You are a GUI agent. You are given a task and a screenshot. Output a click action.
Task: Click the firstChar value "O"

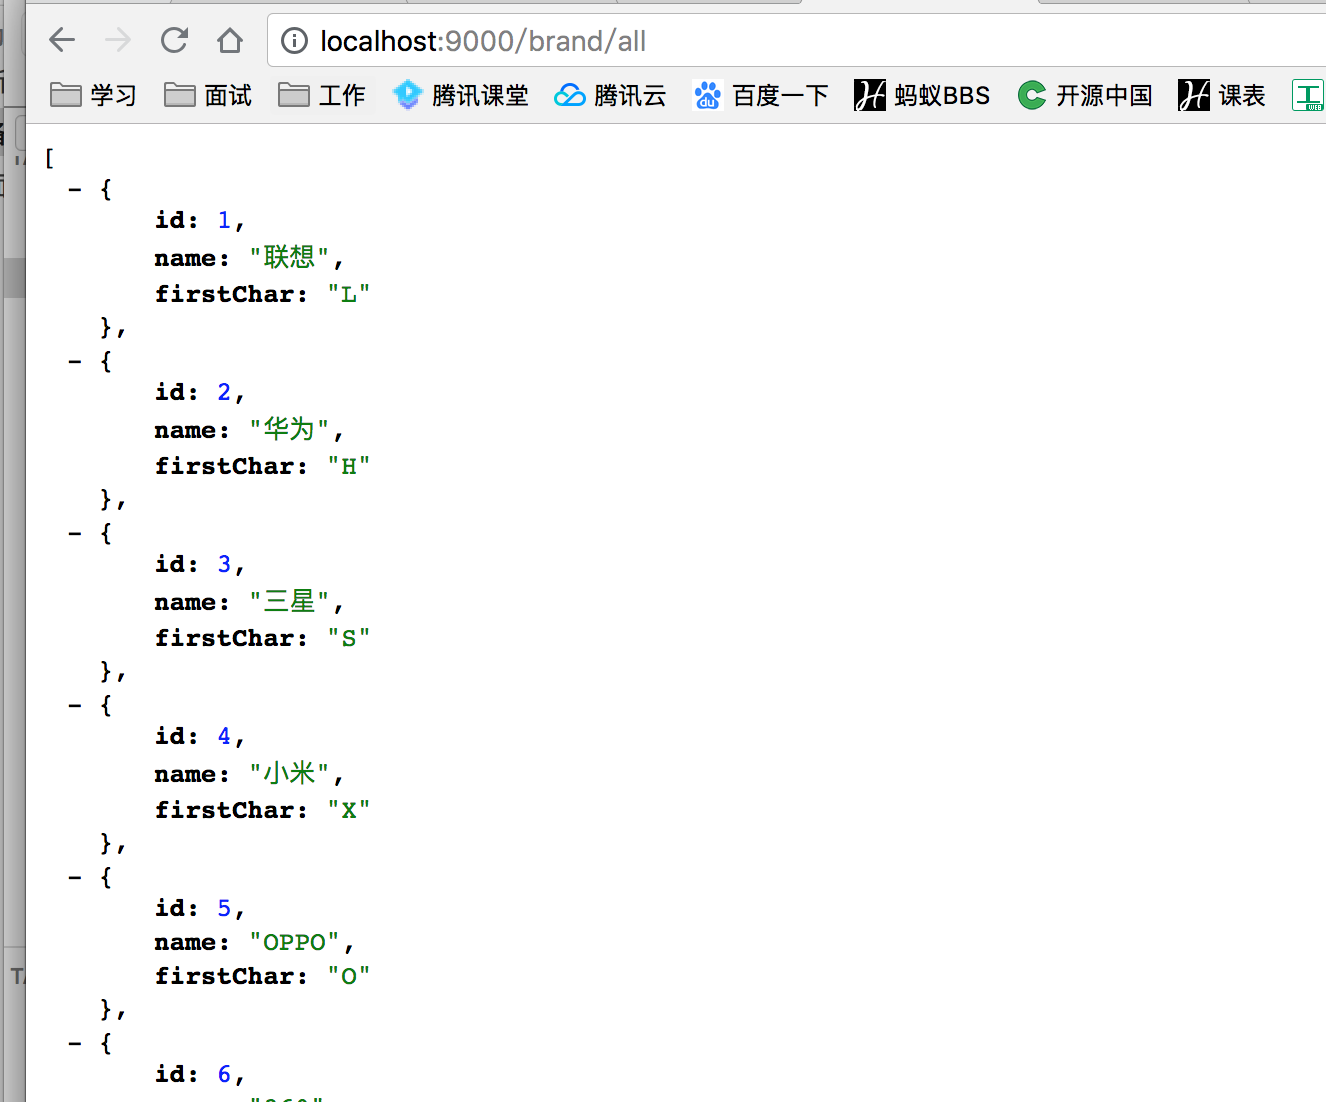pos(349,976)
